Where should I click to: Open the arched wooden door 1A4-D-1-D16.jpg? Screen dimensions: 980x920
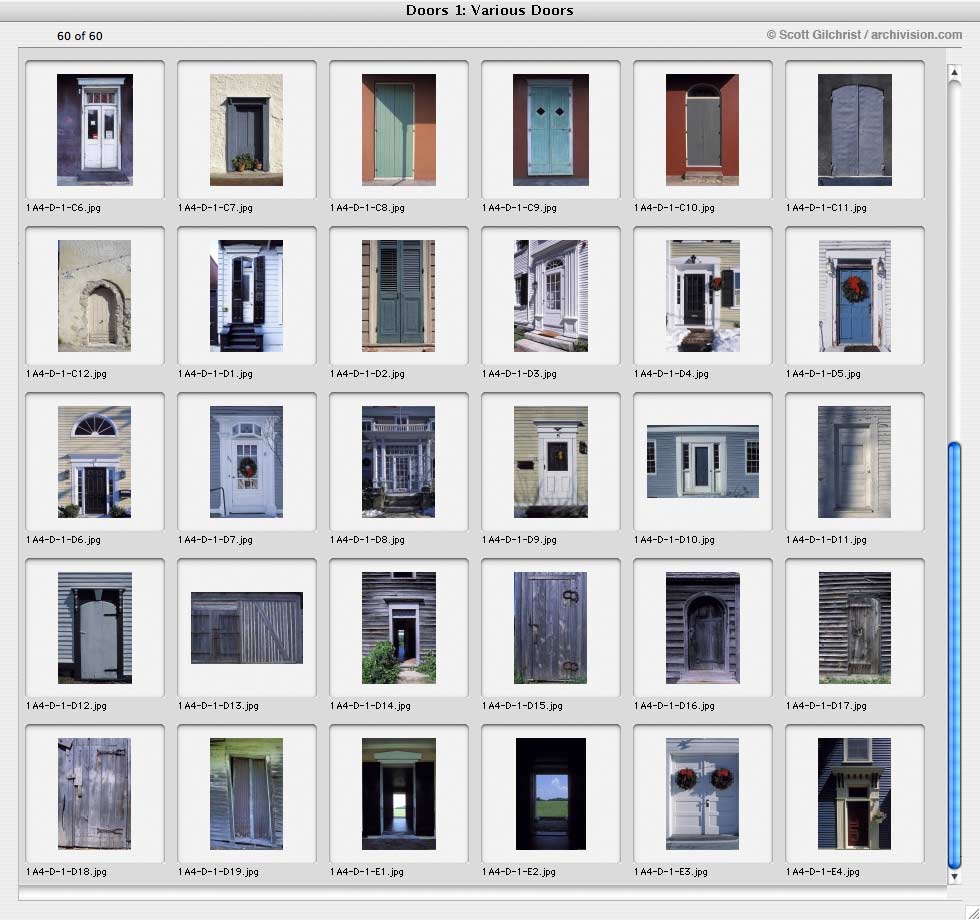pyautogui.click(x=702, y=628)
